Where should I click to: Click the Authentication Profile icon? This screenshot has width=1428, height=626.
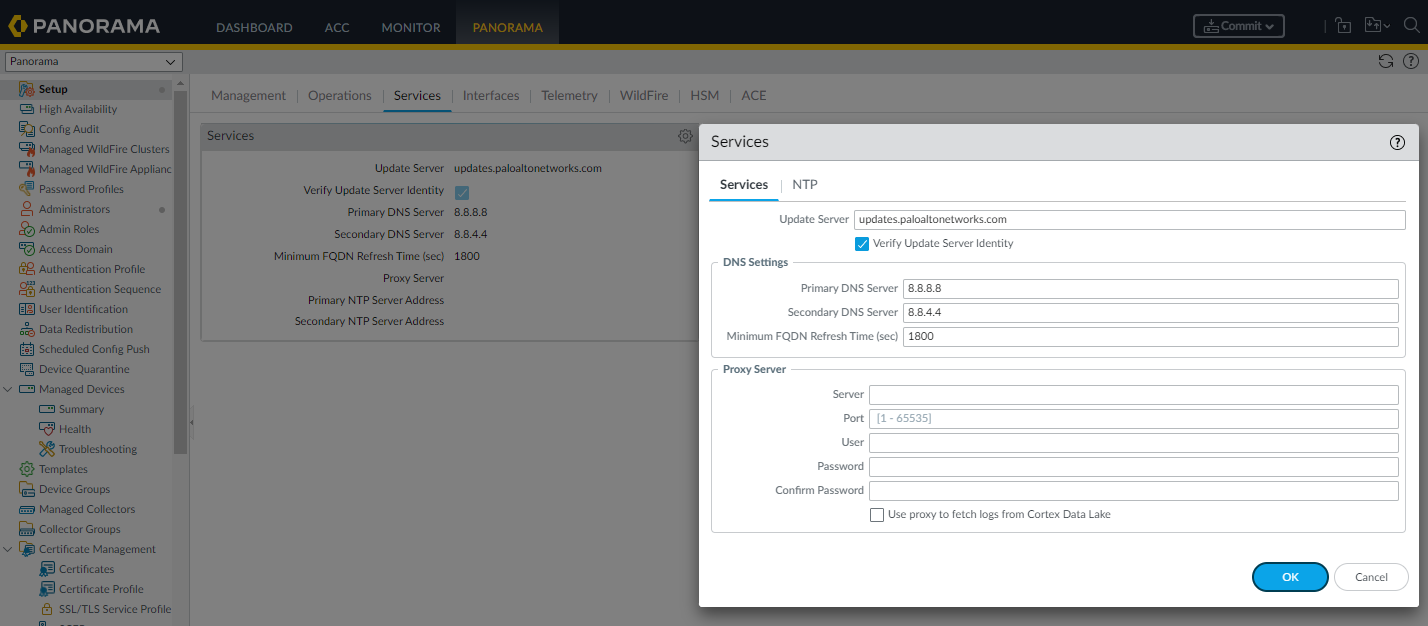pos(27,269)
